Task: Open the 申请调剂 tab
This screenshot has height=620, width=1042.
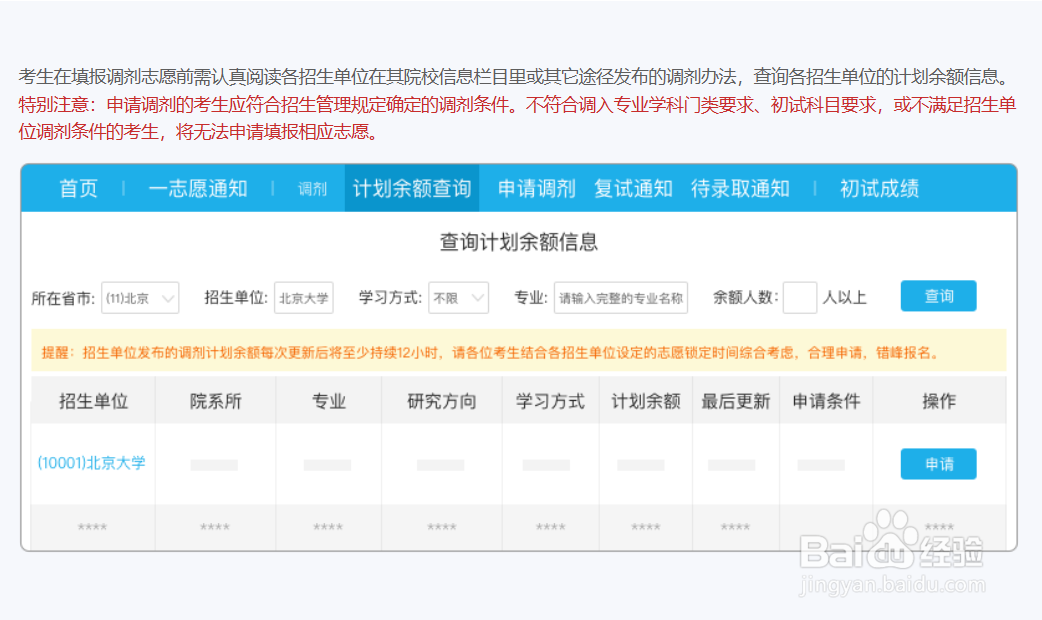Action: [535, 188]
